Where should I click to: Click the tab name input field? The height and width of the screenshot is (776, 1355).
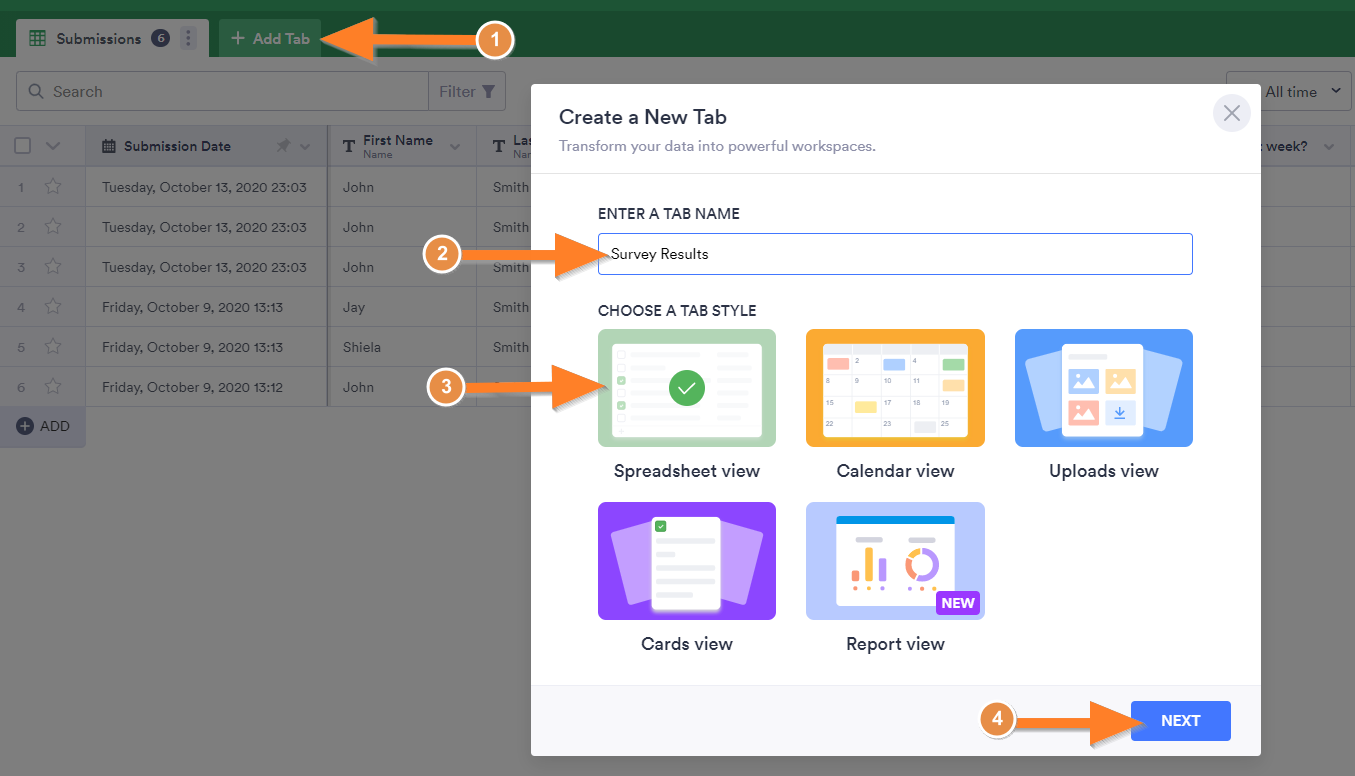click(895, 254)
